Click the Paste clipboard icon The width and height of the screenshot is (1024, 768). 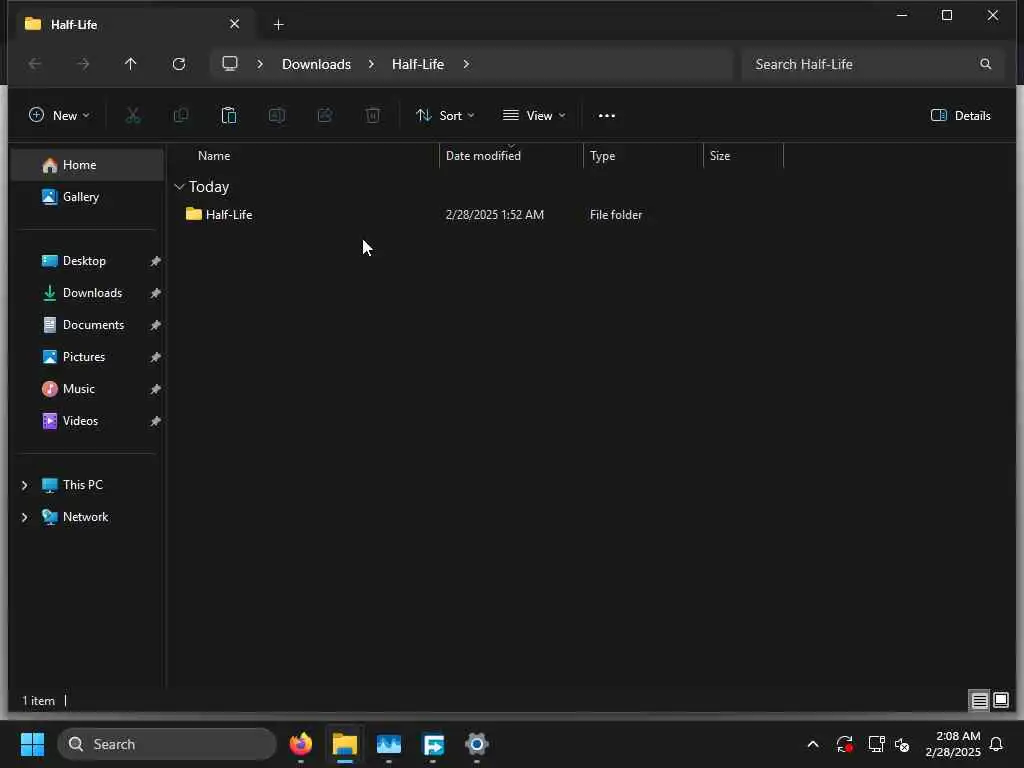(229, 116)
